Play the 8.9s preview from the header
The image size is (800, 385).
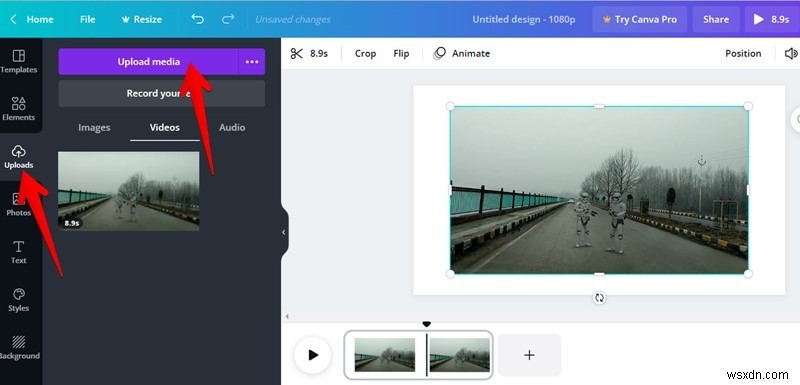coord(771,19)
